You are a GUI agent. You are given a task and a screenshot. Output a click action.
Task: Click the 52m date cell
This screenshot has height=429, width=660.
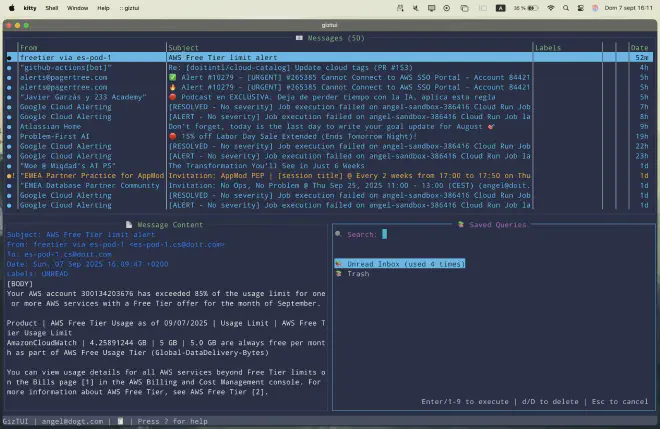(642, 58)
